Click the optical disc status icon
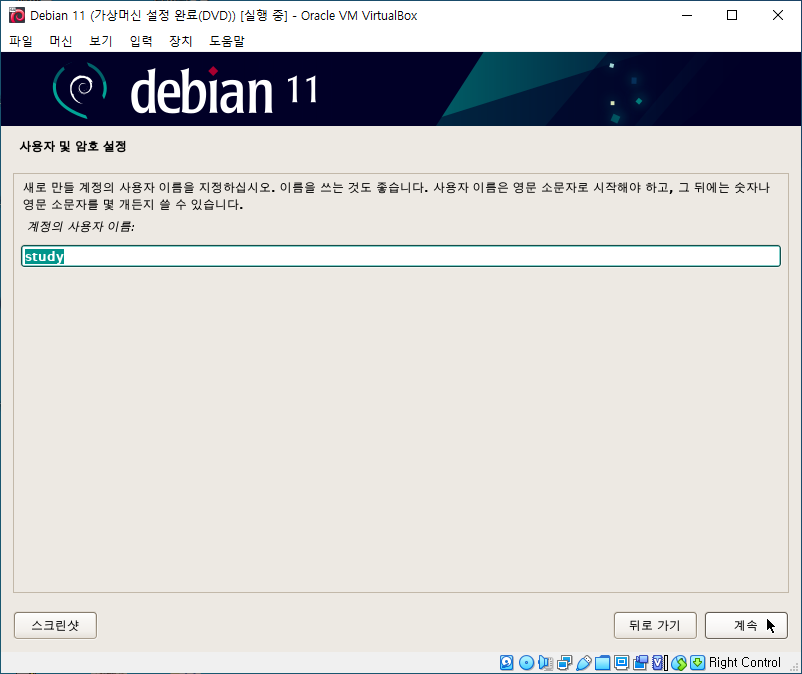802x674 pixels. (x=526, y=662)
